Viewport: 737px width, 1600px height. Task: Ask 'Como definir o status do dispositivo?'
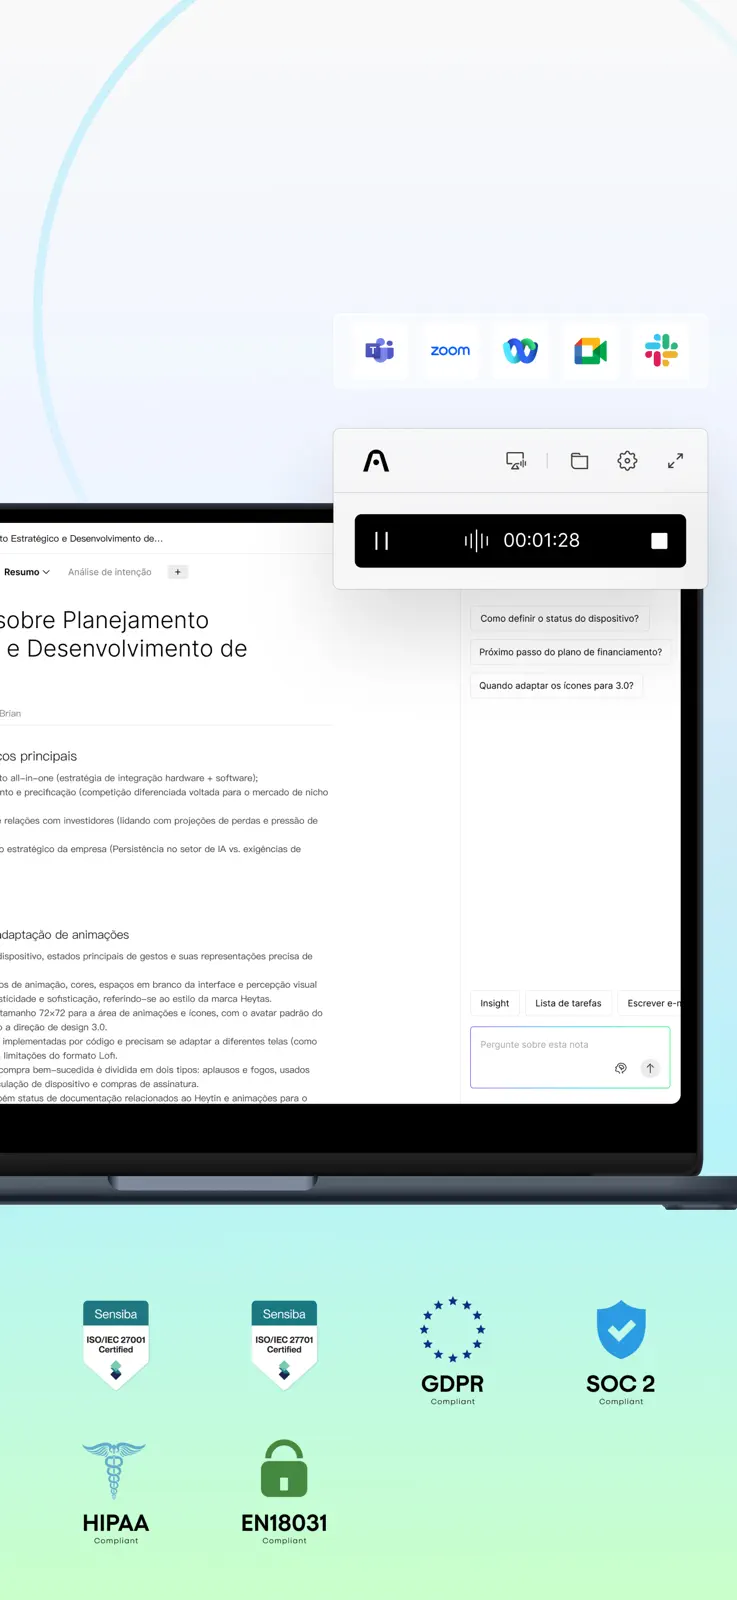[x=559, y=619]
